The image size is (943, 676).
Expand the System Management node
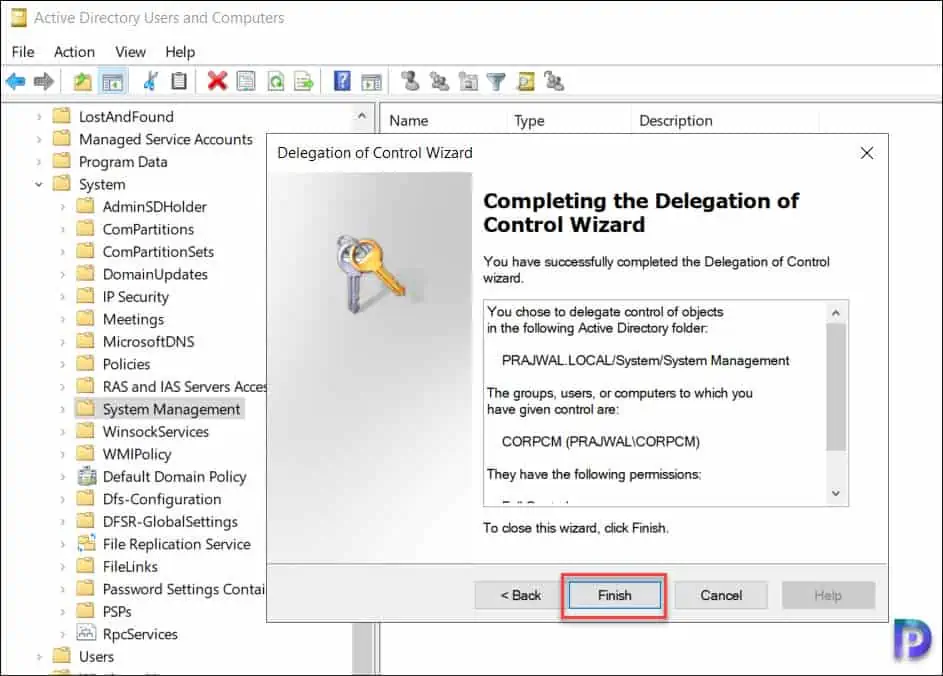(63, 410)
